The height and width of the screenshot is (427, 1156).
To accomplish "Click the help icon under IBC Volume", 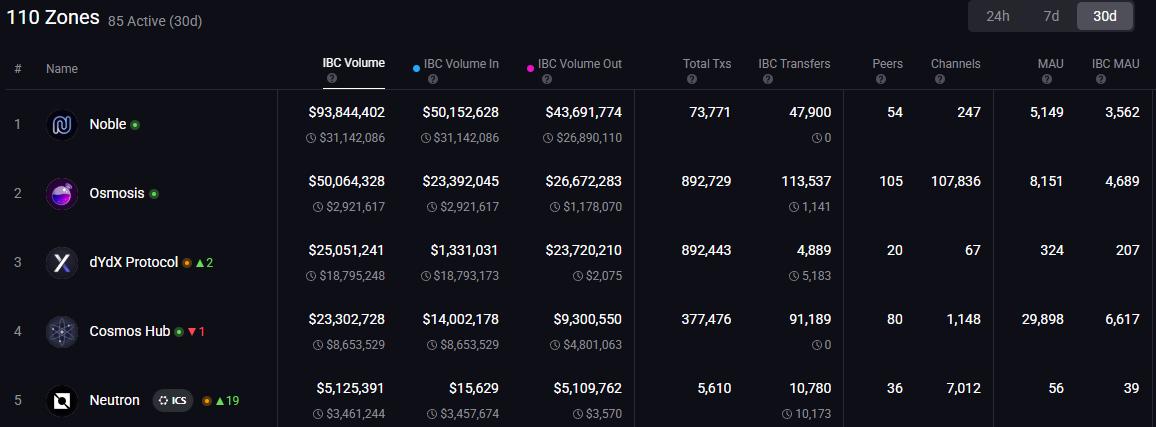I will 332,78.
